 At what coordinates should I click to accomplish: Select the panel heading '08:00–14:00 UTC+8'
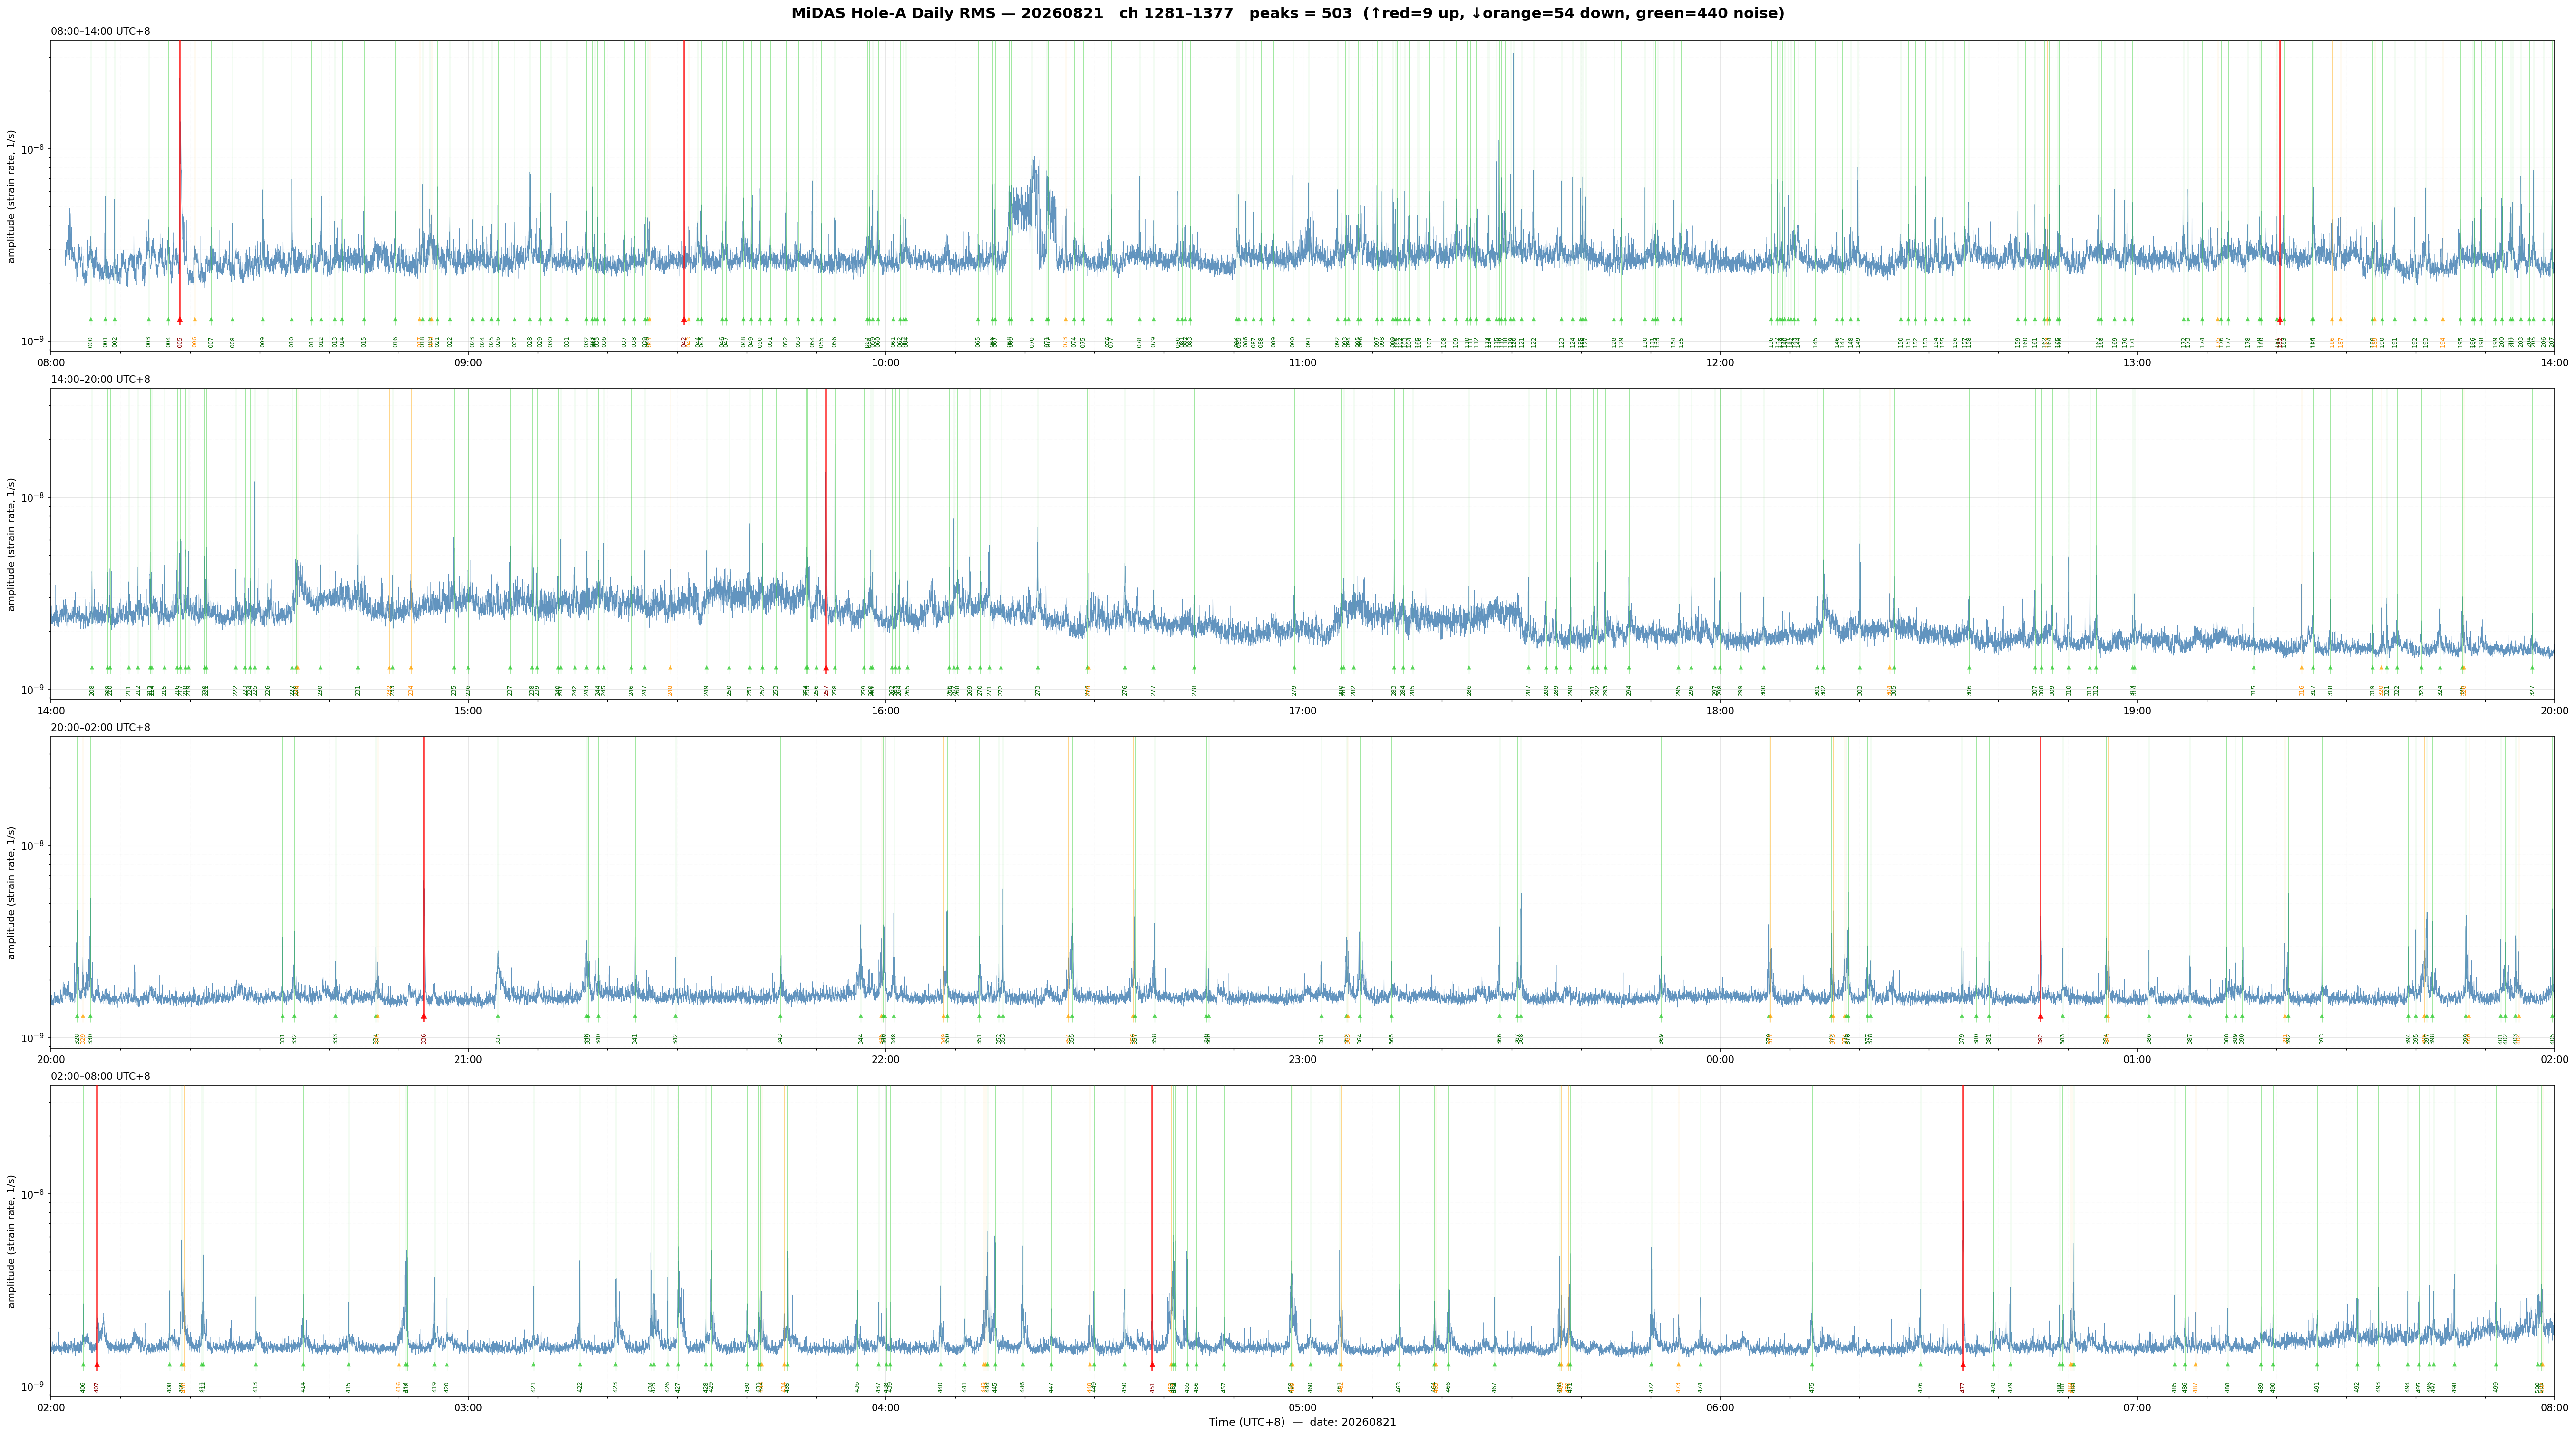pyautogui.click(x=101, y=32)
